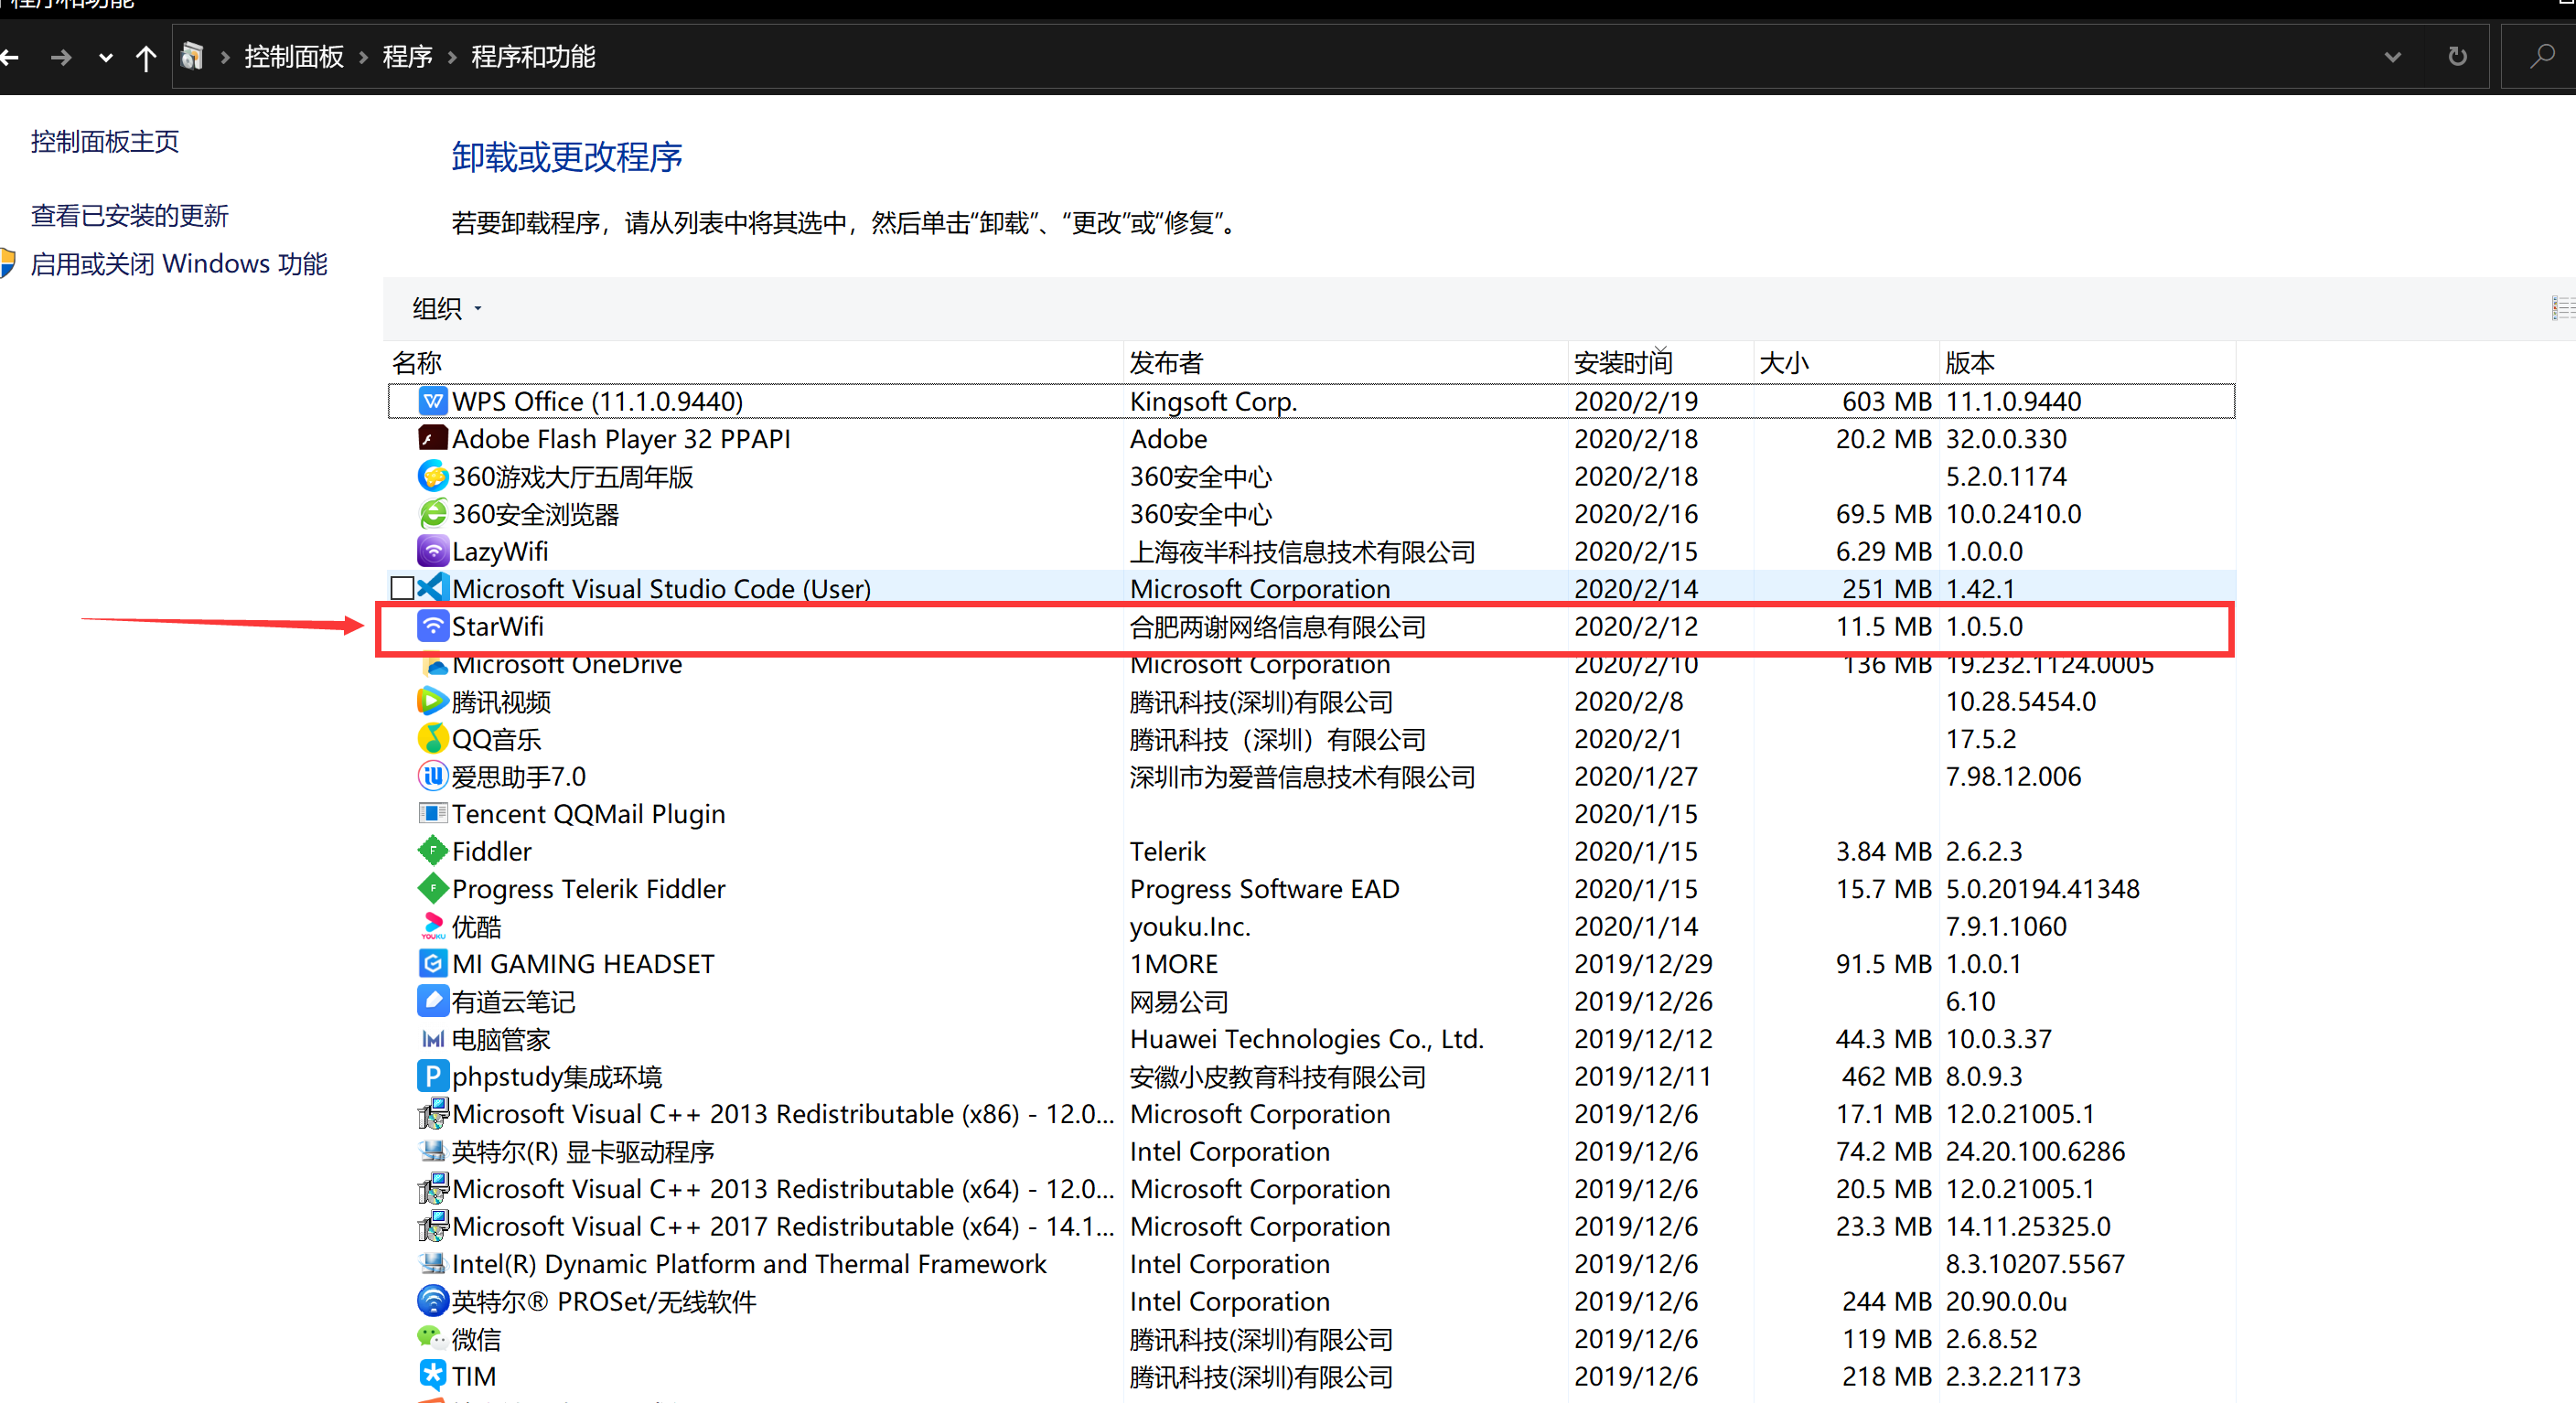Click the Visual C++ 2013 (x86) icon
Viewport: 2576px width, 1403px height.
[x=432, y=1113]
